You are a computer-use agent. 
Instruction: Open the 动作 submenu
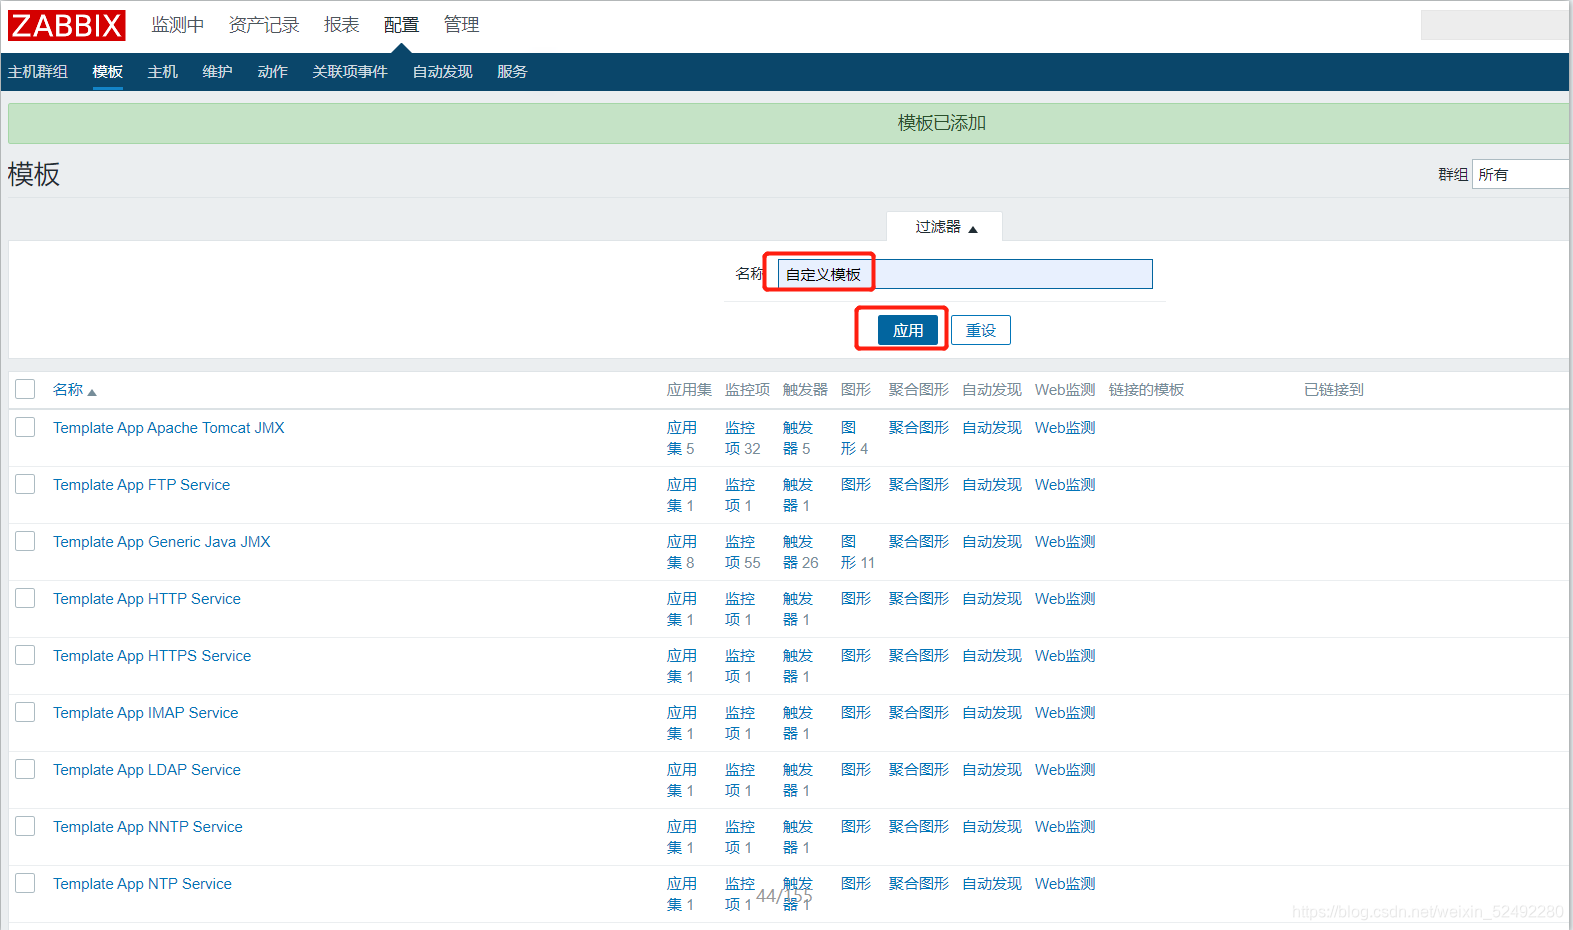(x=273, y=72)
